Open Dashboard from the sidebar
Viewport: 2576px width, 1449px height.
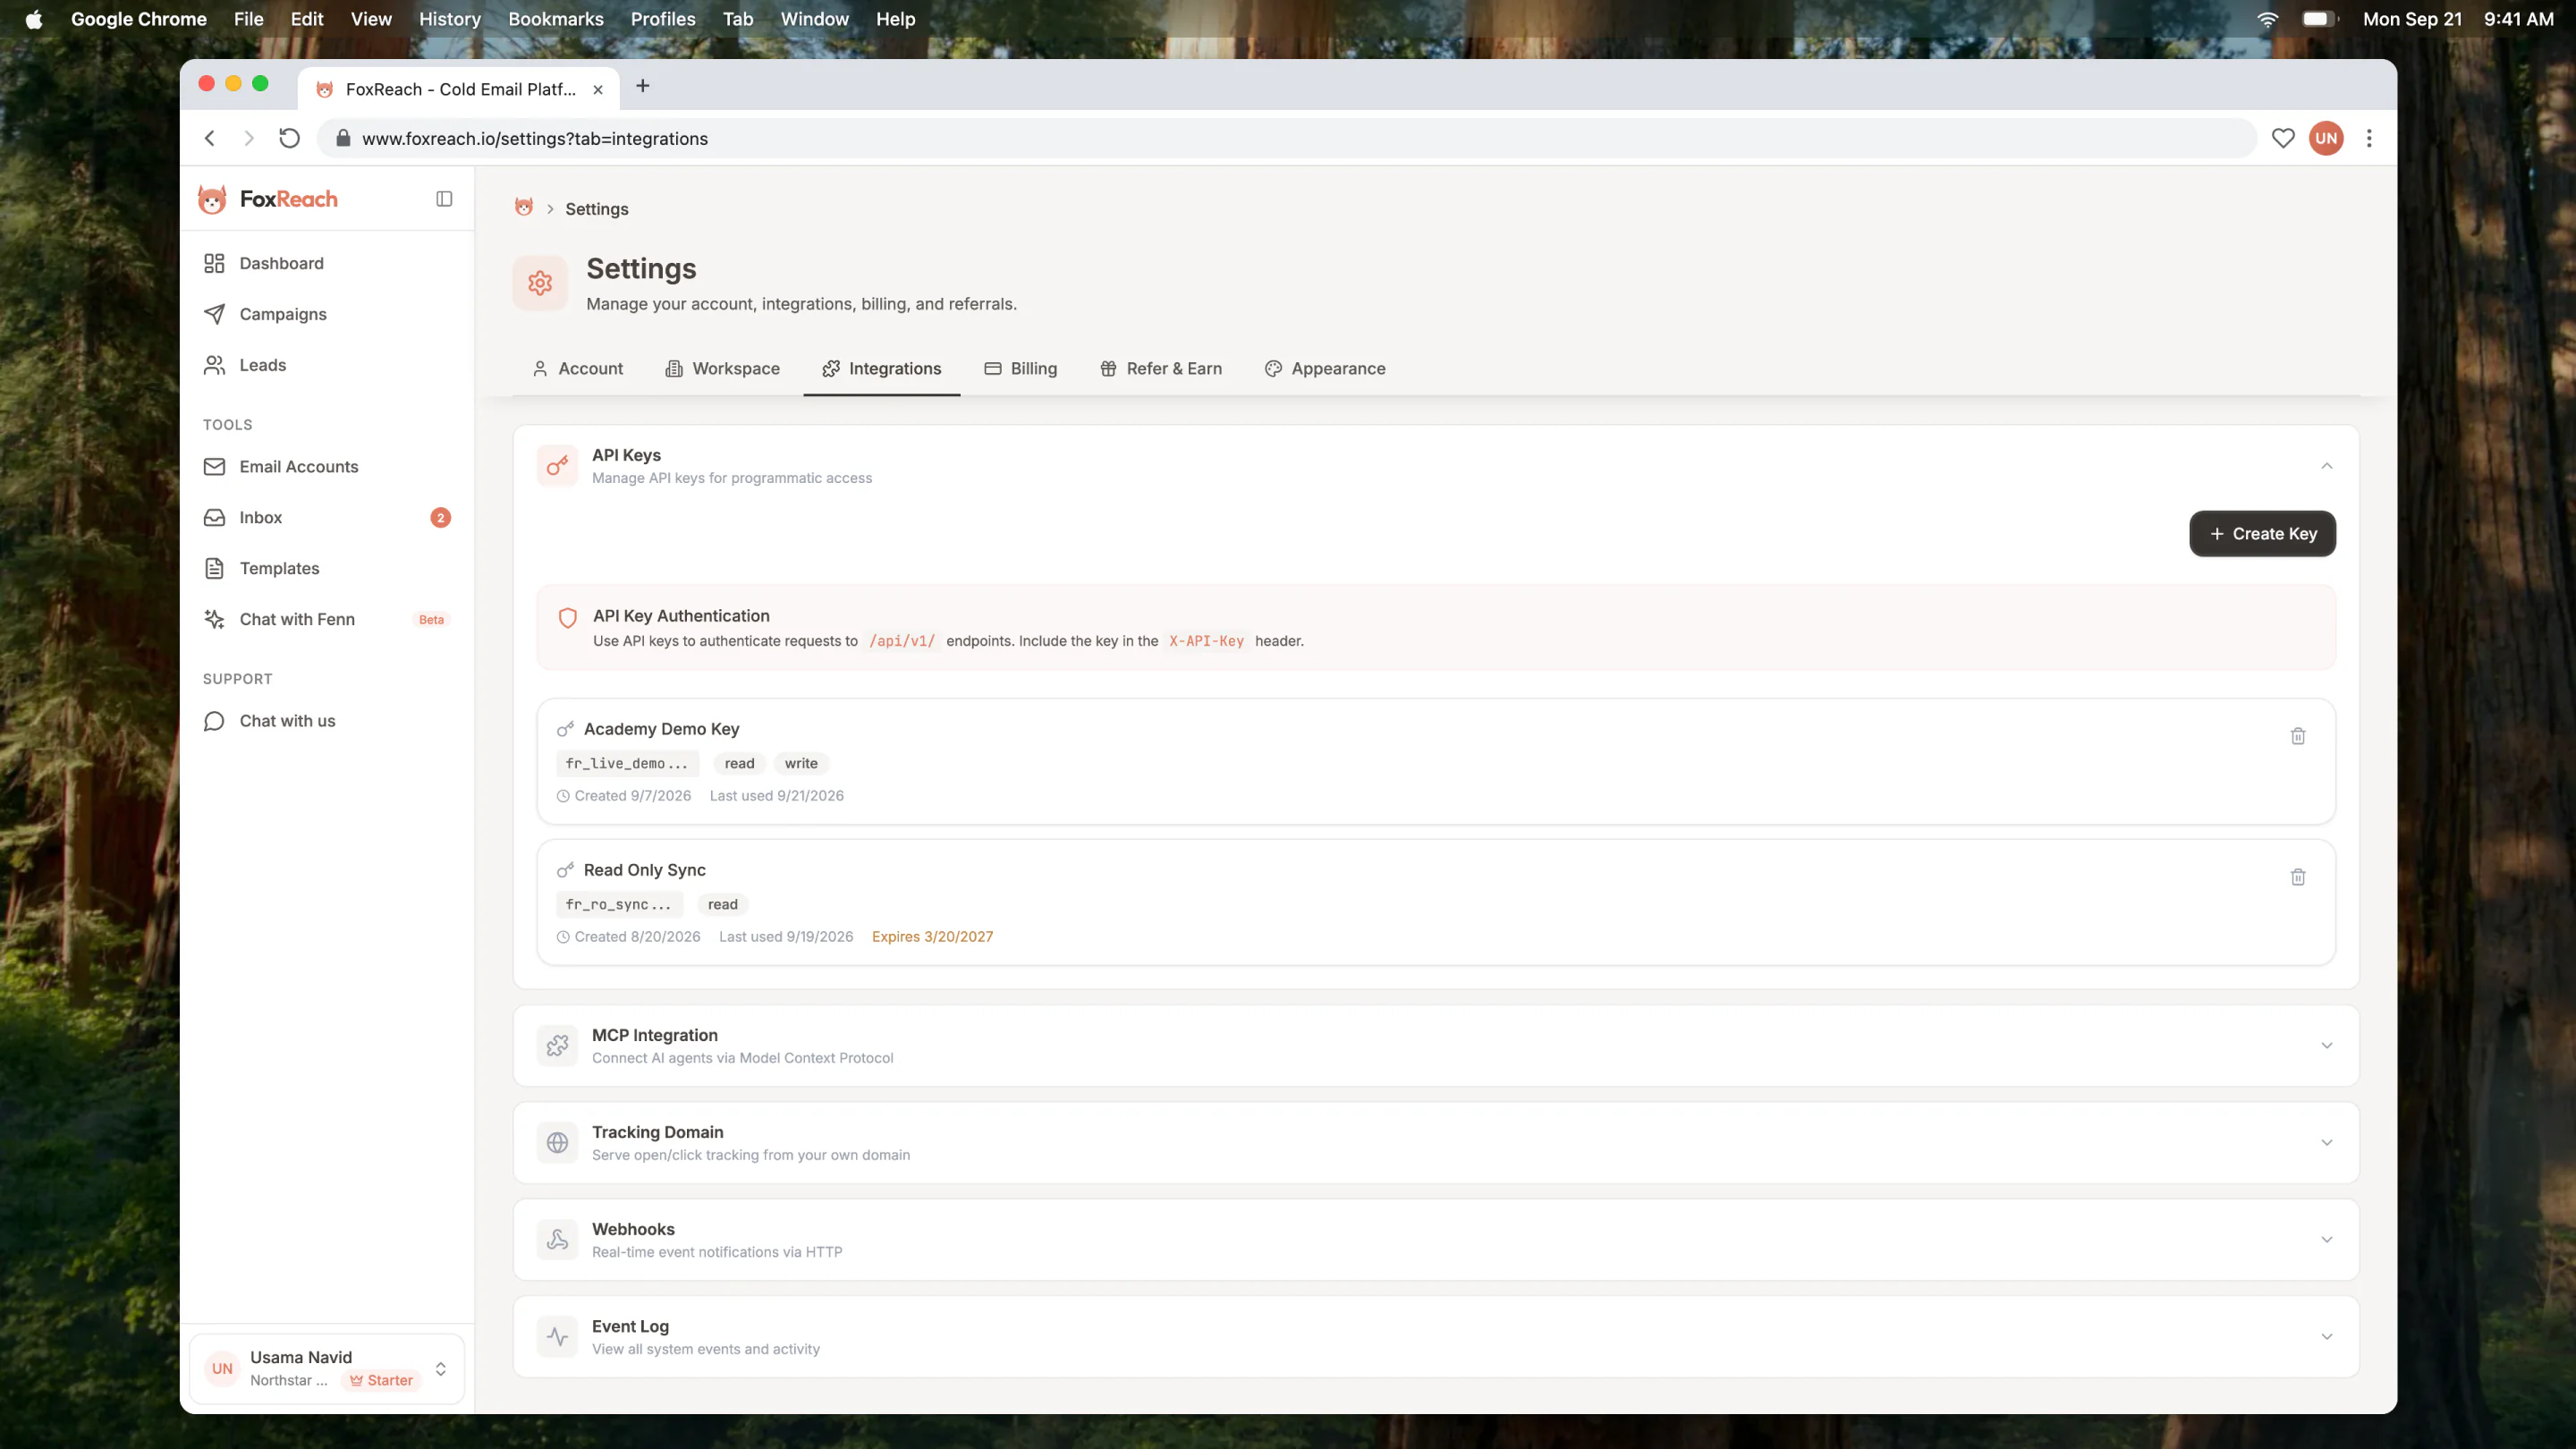click(x=327, y=263)
